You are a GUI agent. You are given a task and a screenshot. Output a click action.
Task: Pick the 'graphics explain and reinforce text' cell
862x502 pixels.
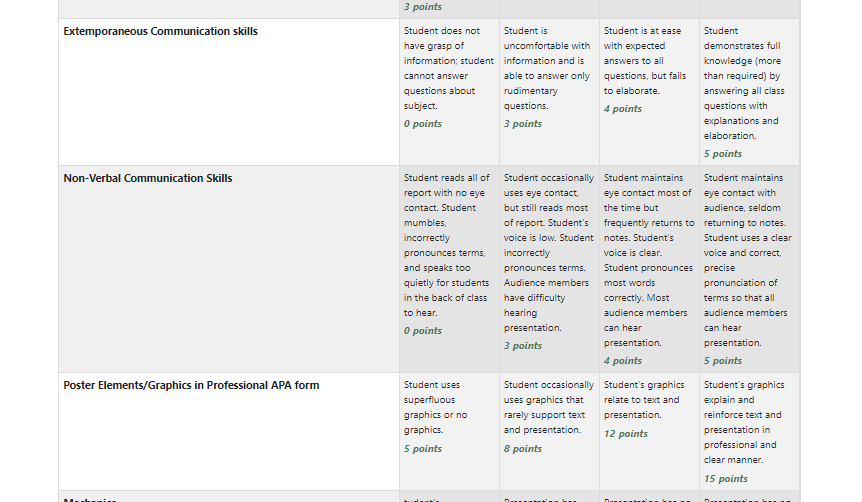tap(749, 432)
